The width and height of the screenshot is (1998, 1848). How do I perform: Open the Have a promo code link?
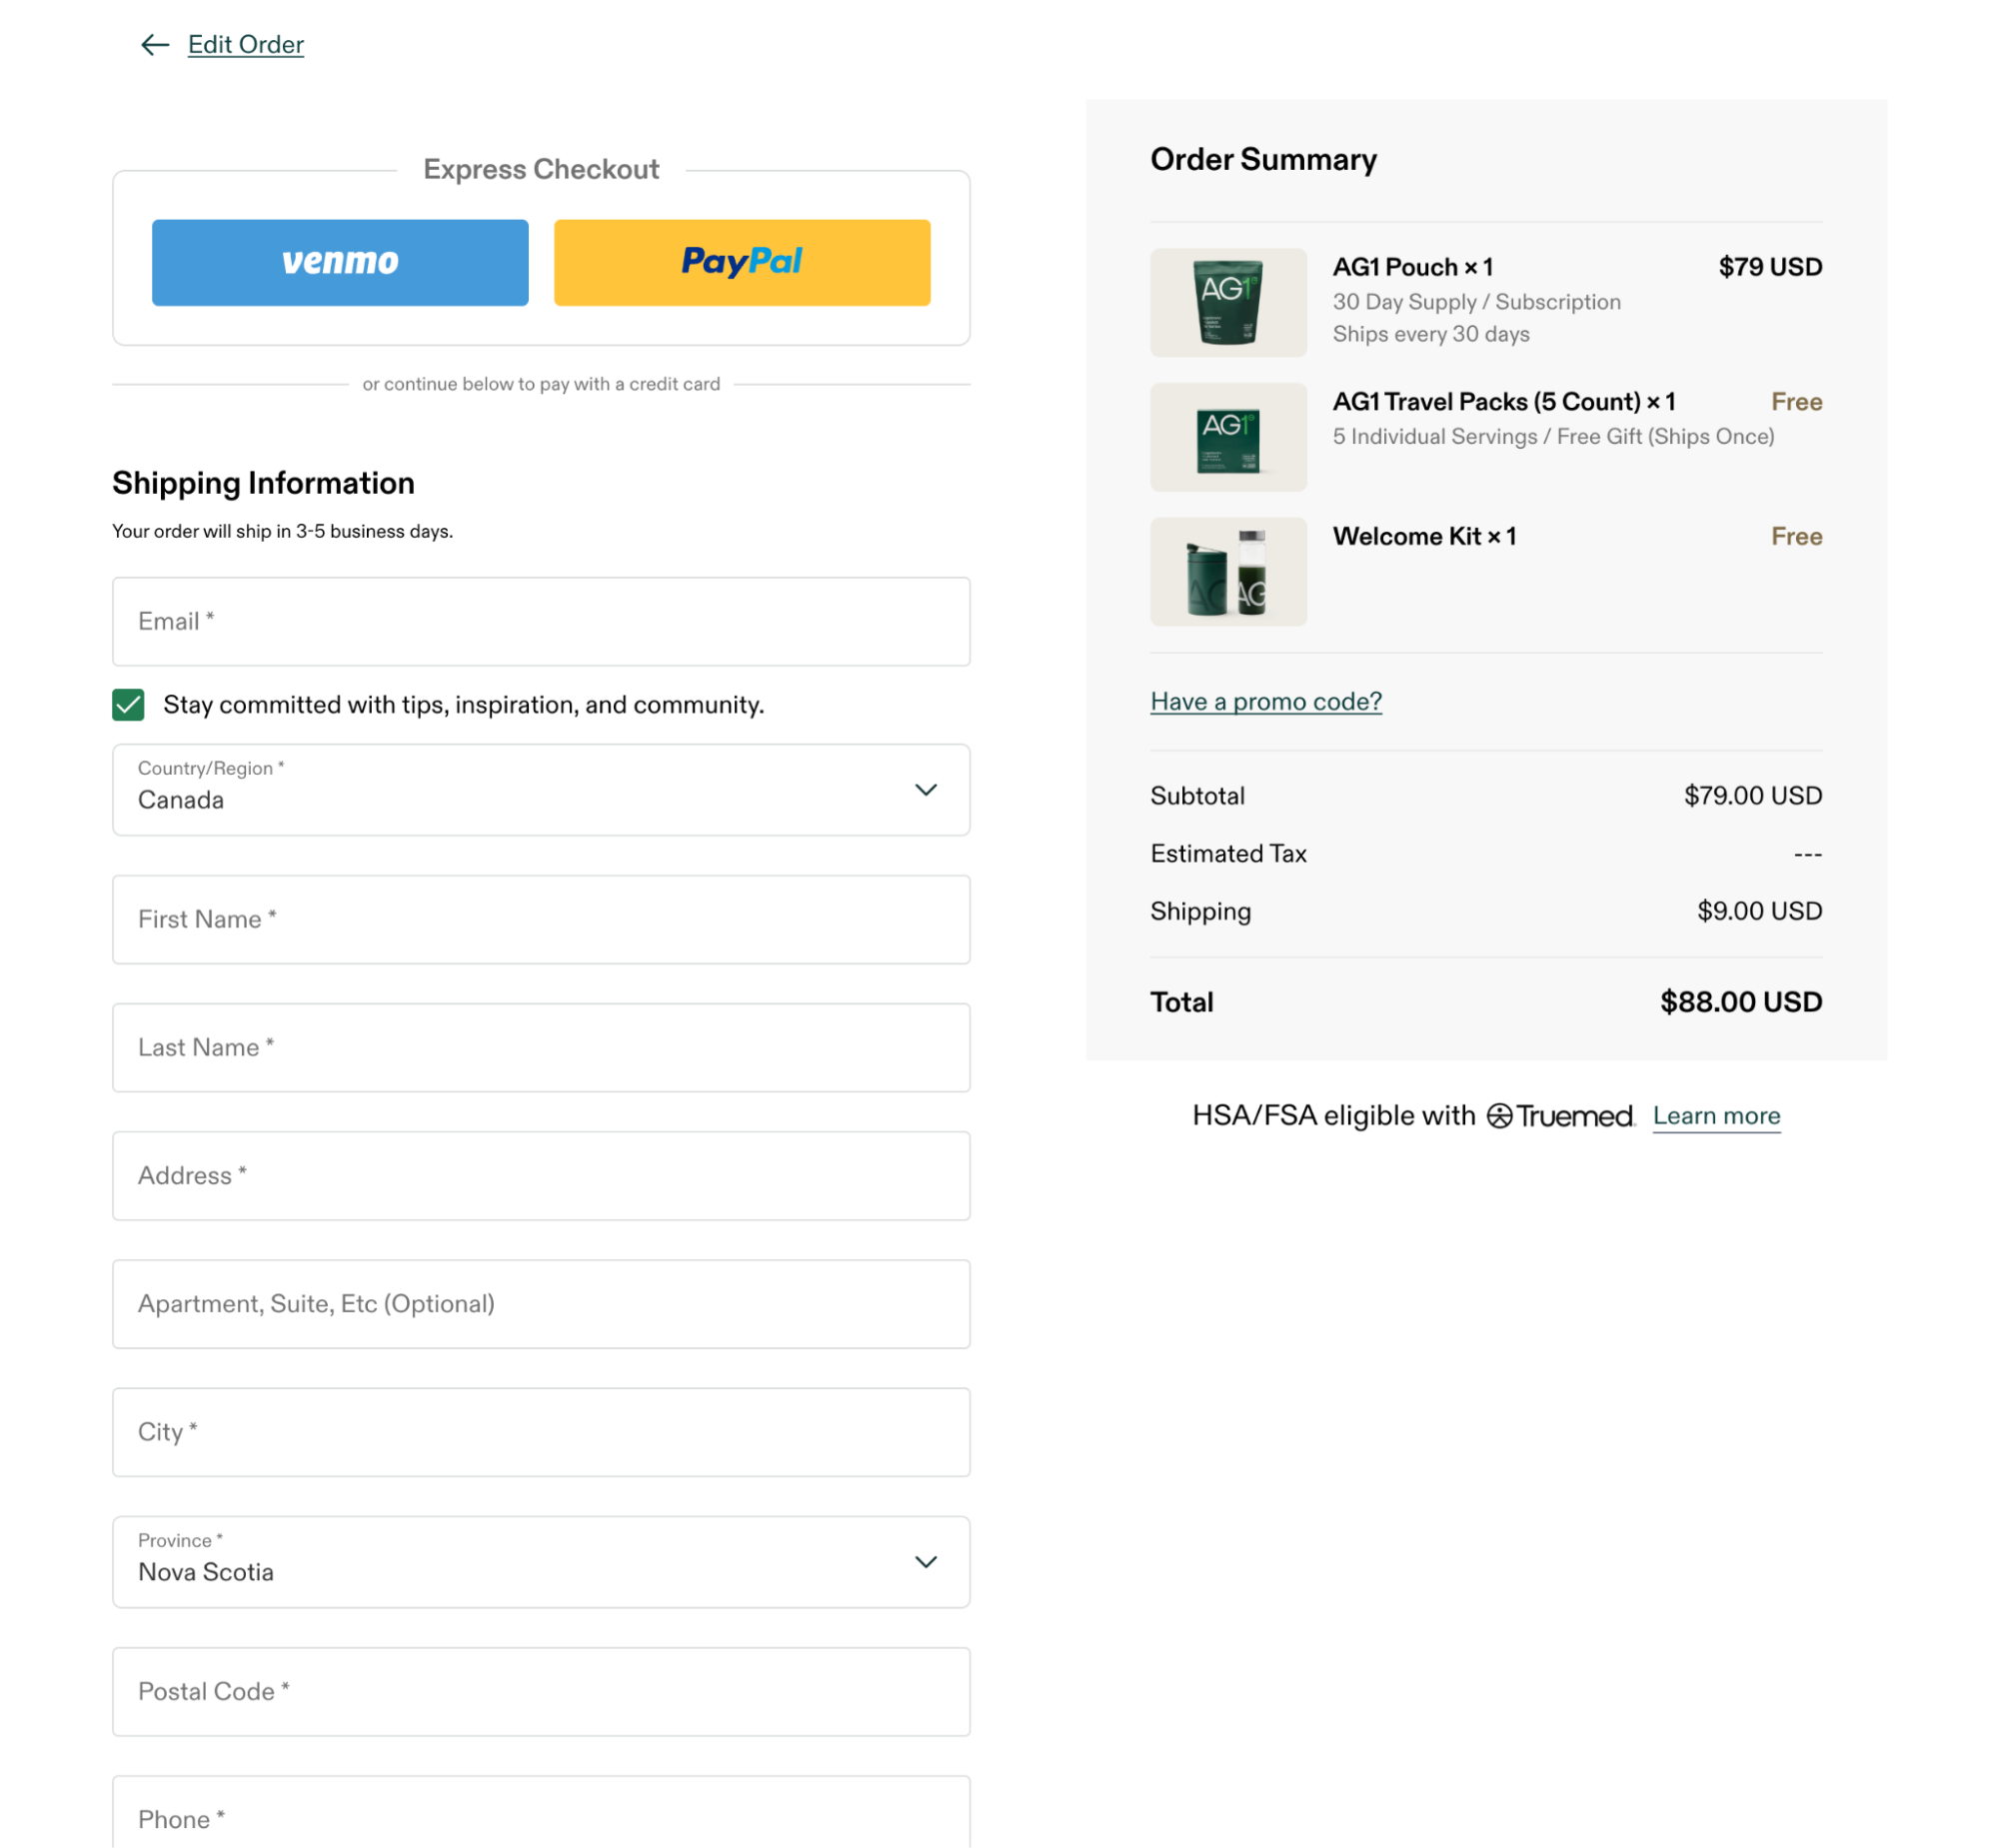[1266, 701]
